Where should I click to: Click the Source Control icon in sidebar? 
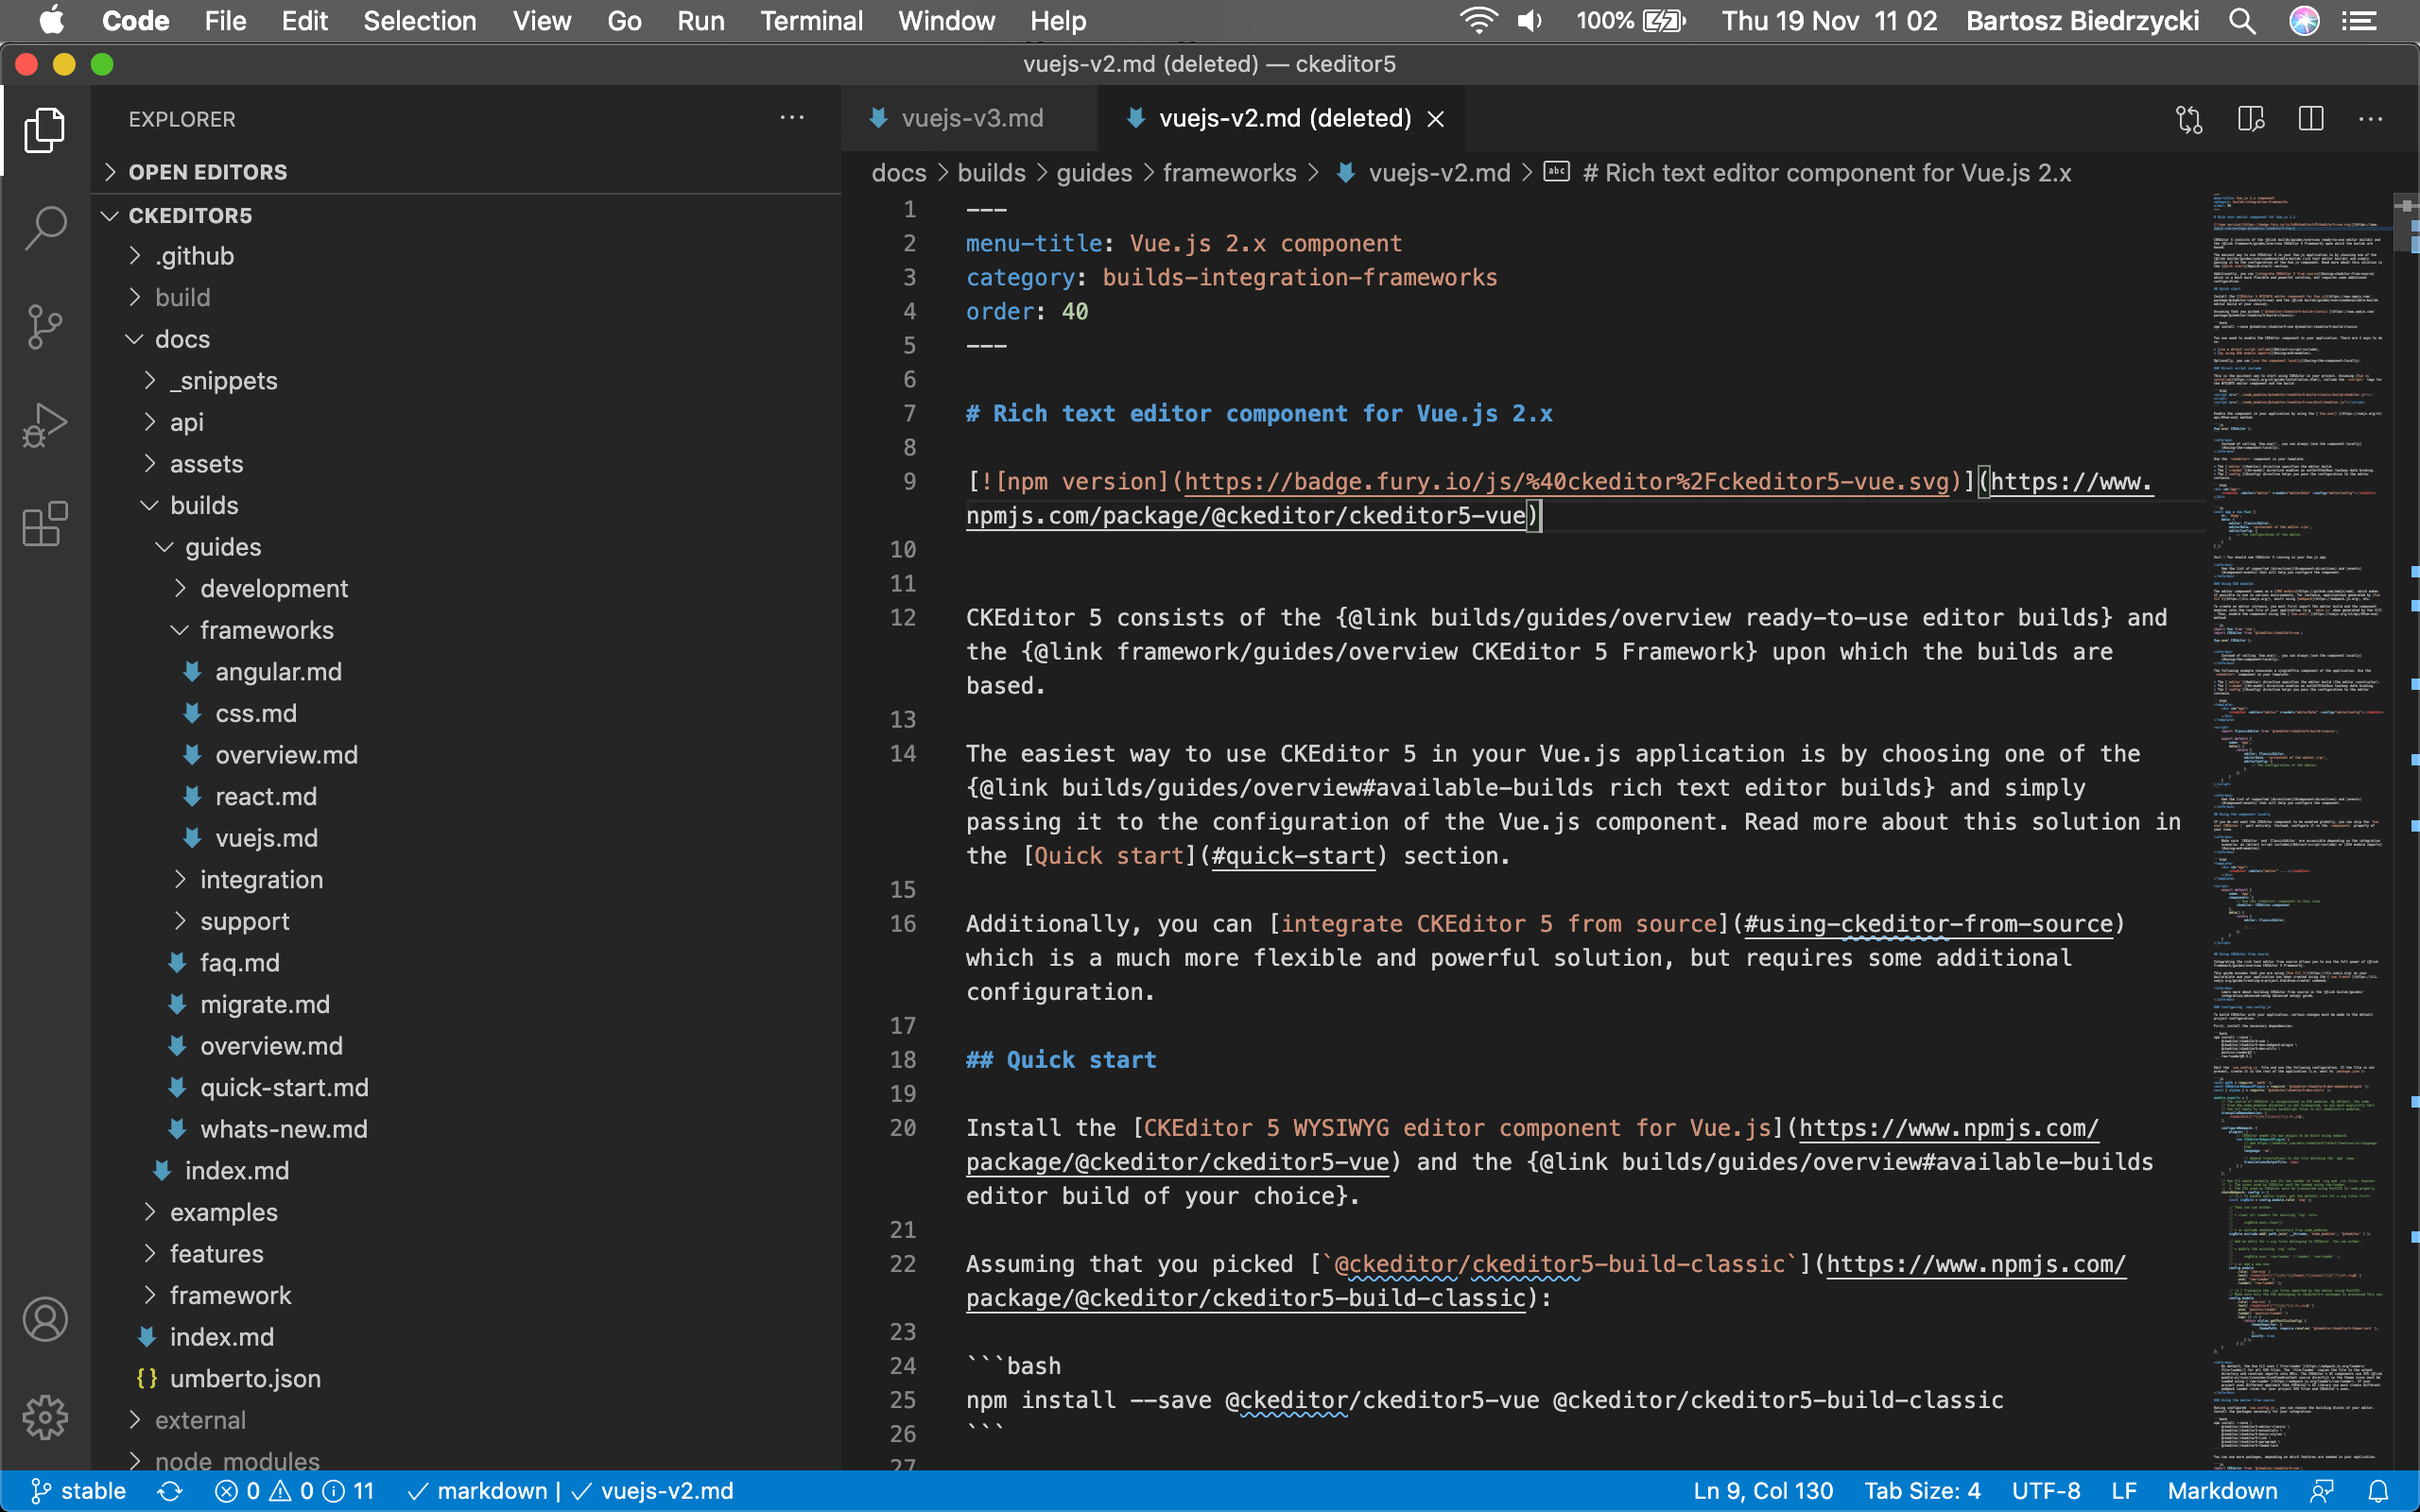(x=47, y=328)
